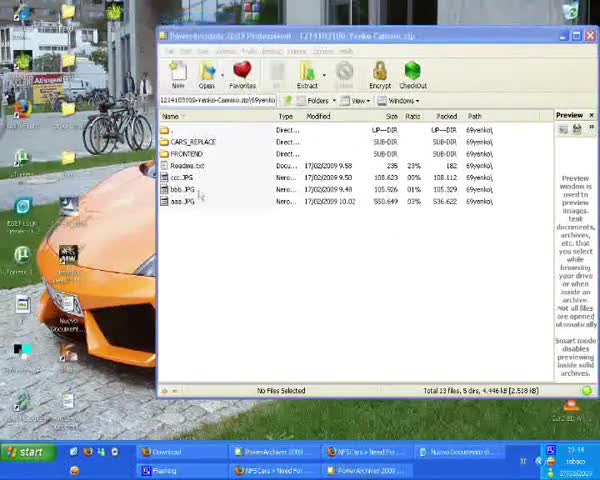Close the Preview panel
Image resolution: width=600 pixels, height=480 pixels.
click(591, 116)
